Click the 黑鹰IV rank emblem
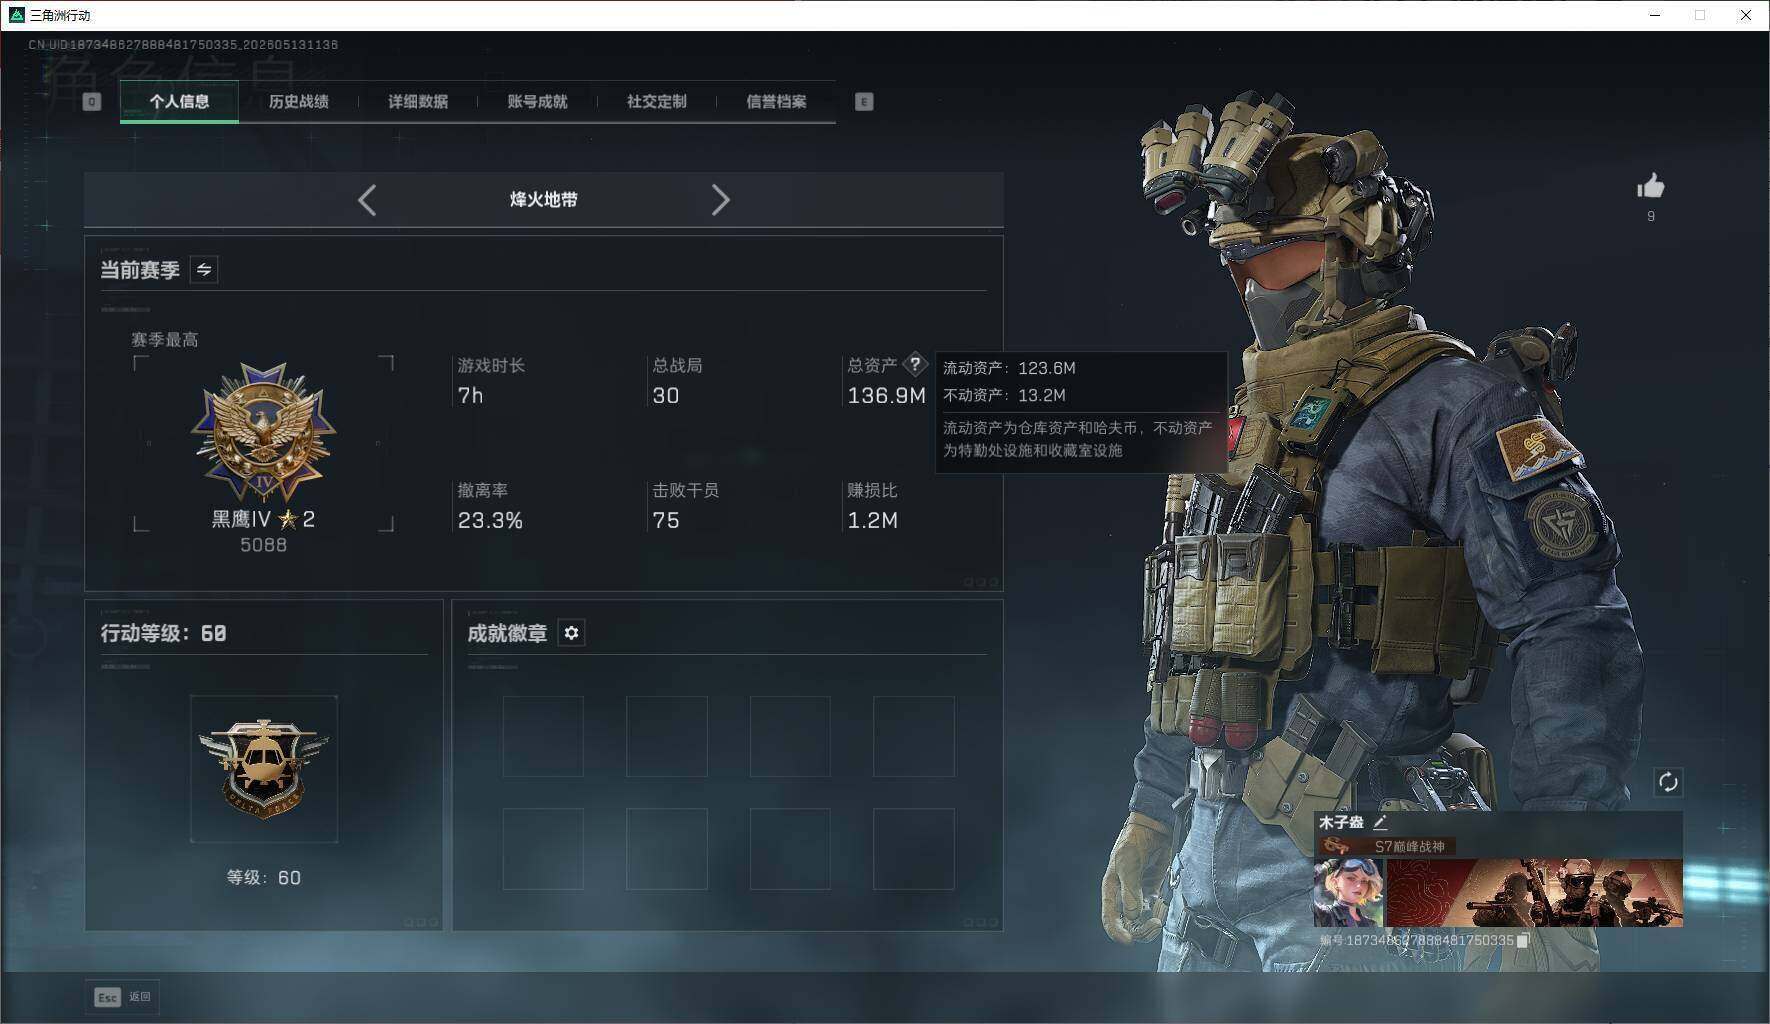The image size is (1770, 1024). point(264,432)
